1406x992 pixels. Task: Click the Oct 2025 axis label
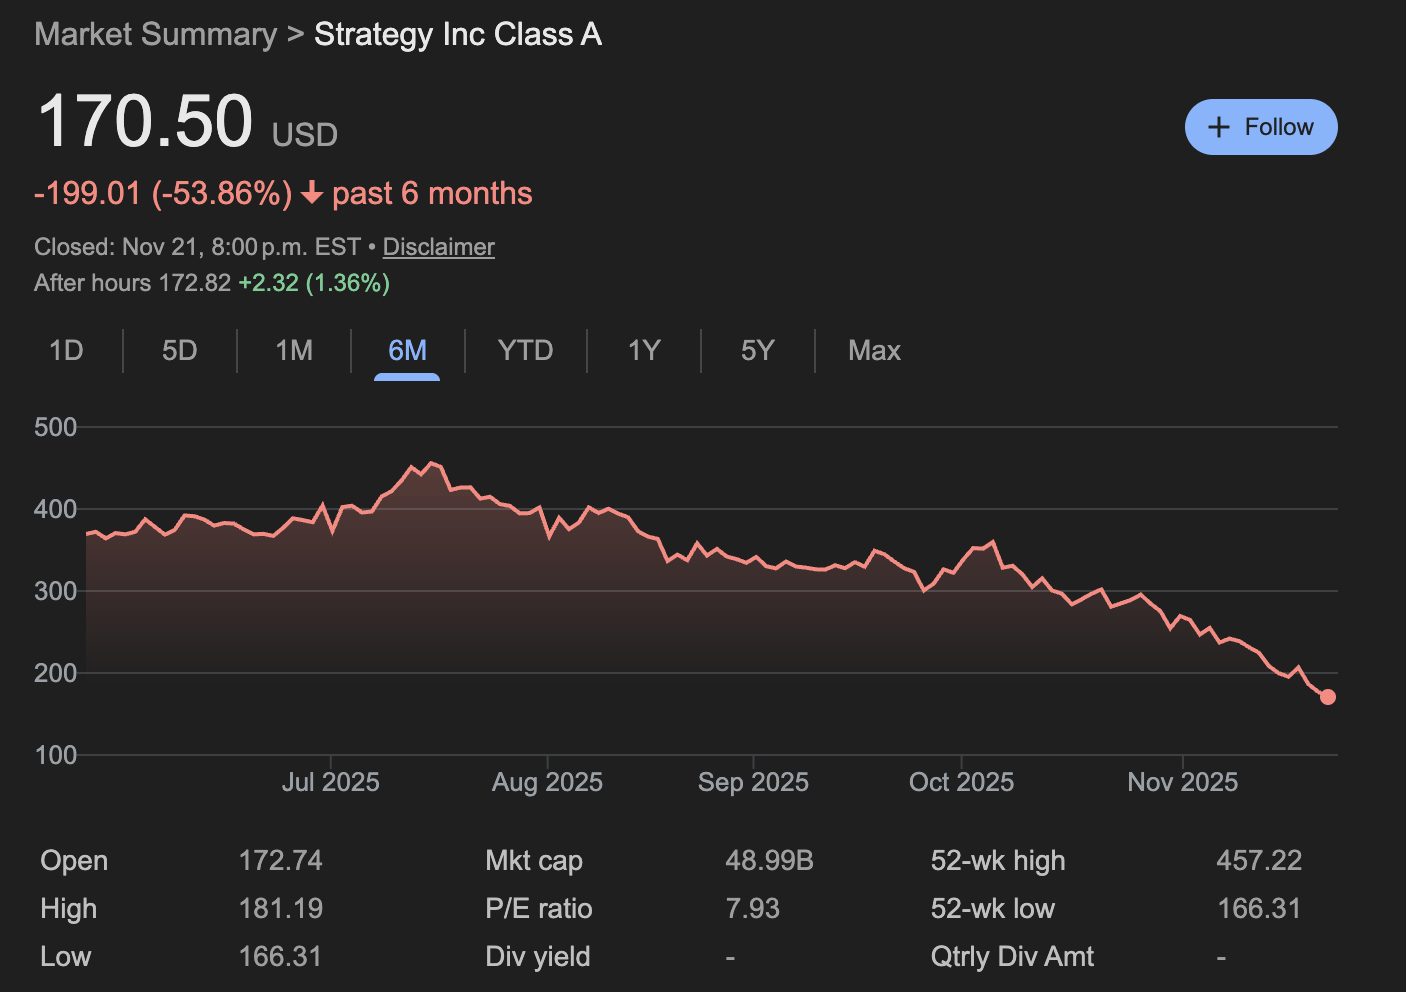(x=961, y=782)
